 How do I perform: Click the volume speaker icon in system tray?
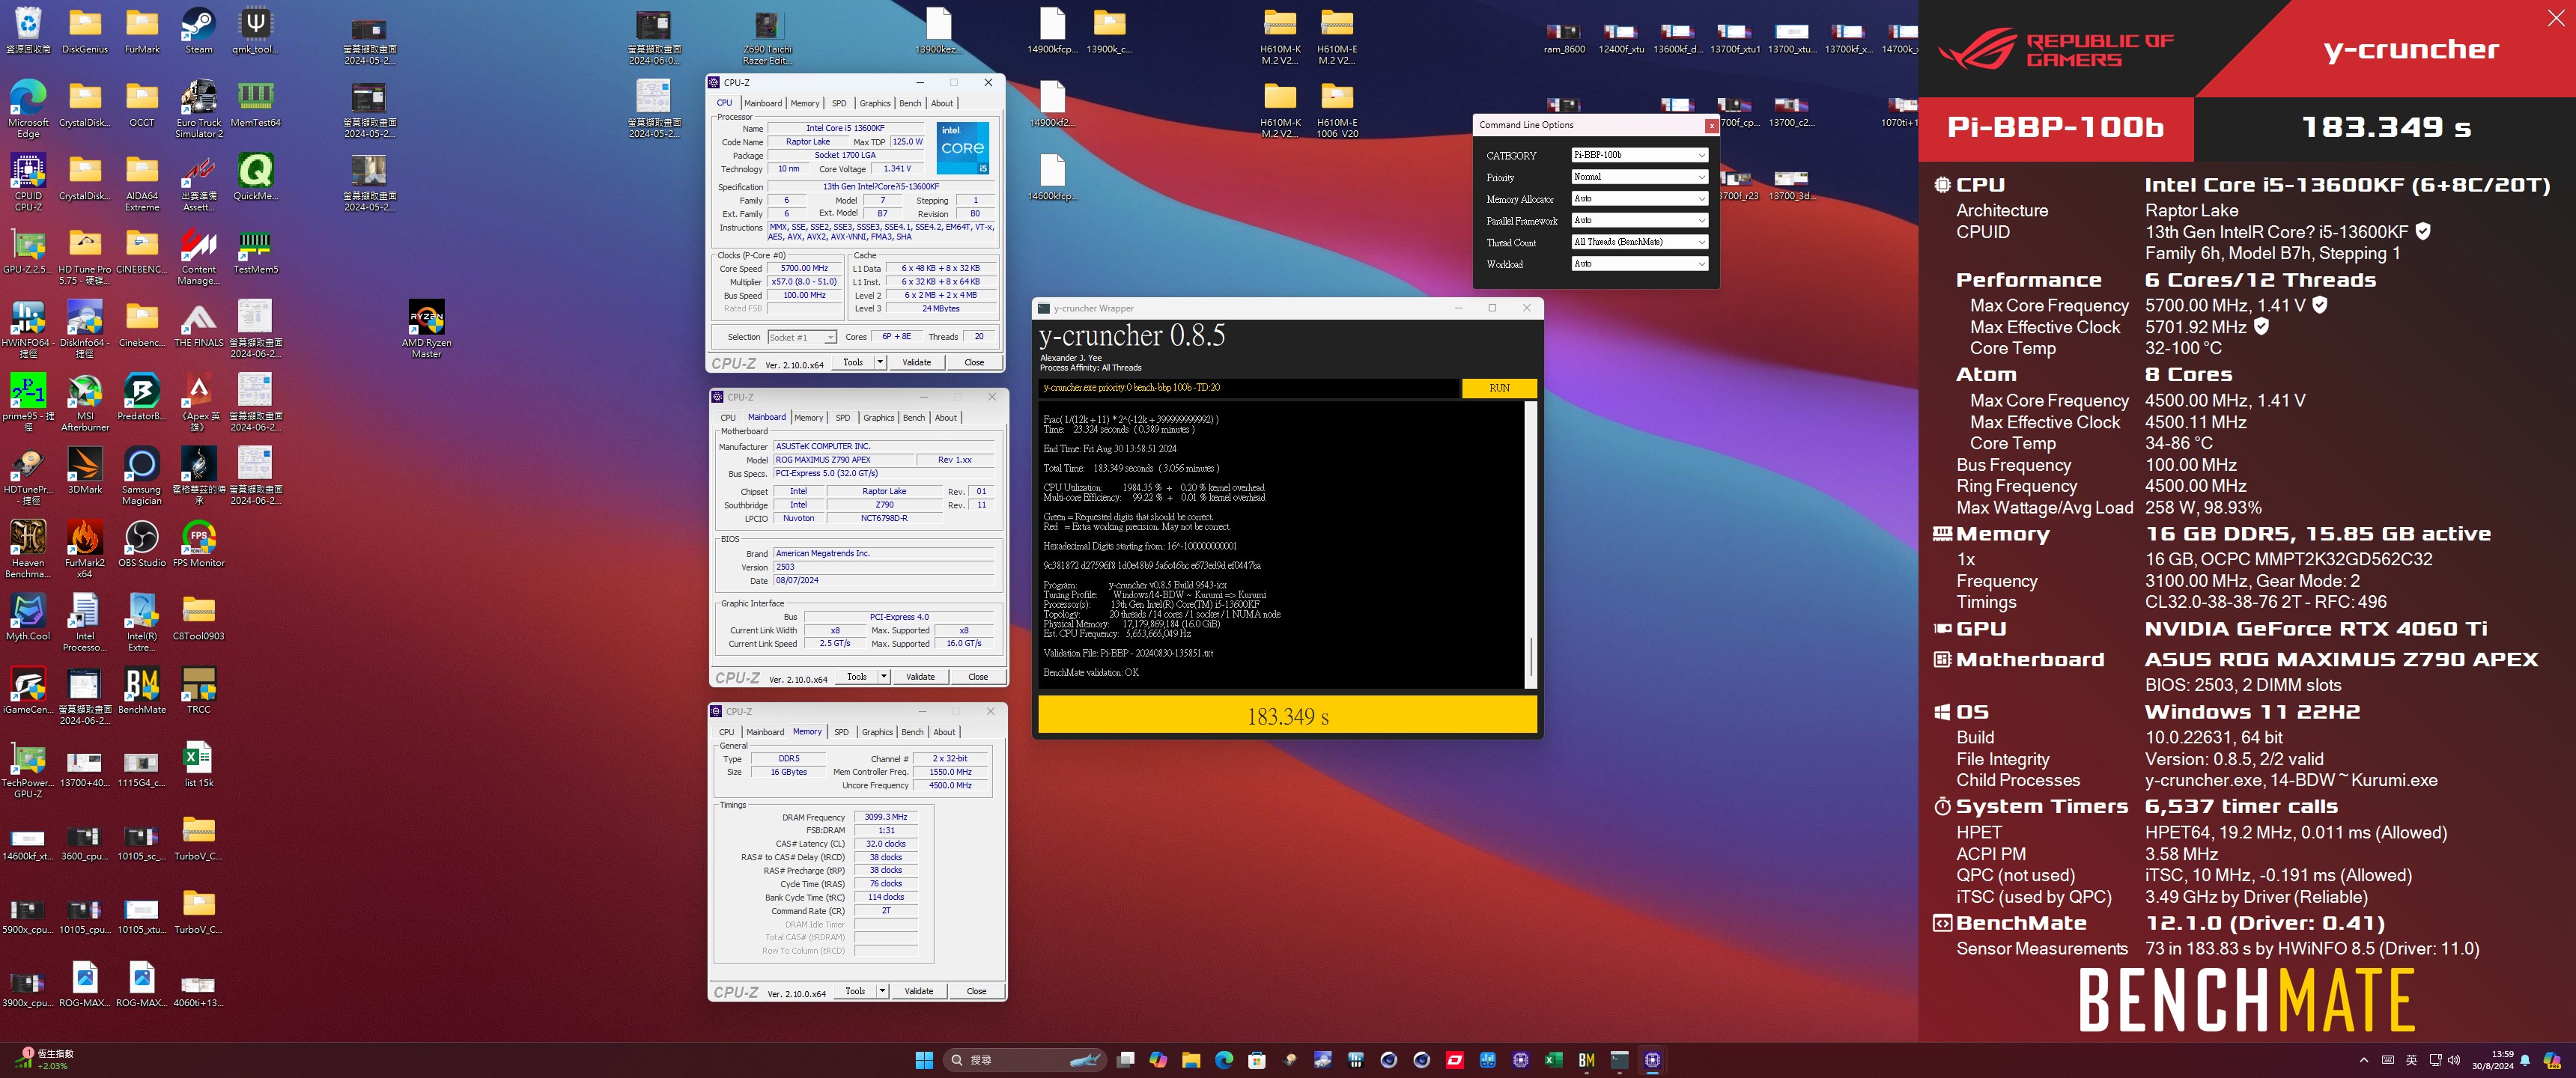(2453, 1060)
